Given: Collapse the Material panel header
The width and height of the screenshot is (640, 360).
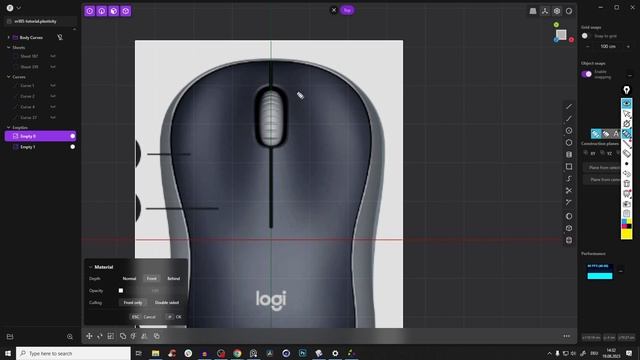Looking at the screenshot, I should [x=91, y=267].
